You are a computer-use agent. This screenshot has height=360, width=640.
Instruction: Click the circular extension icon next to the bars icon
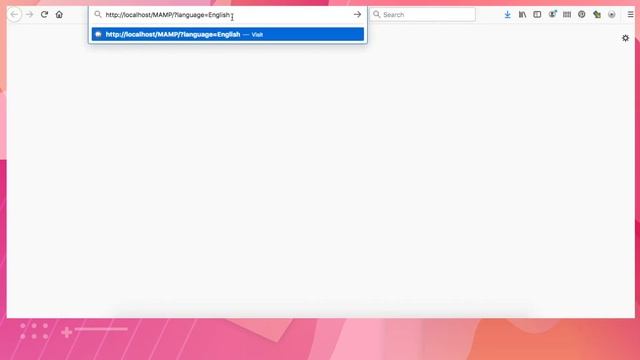pos(582,15)
